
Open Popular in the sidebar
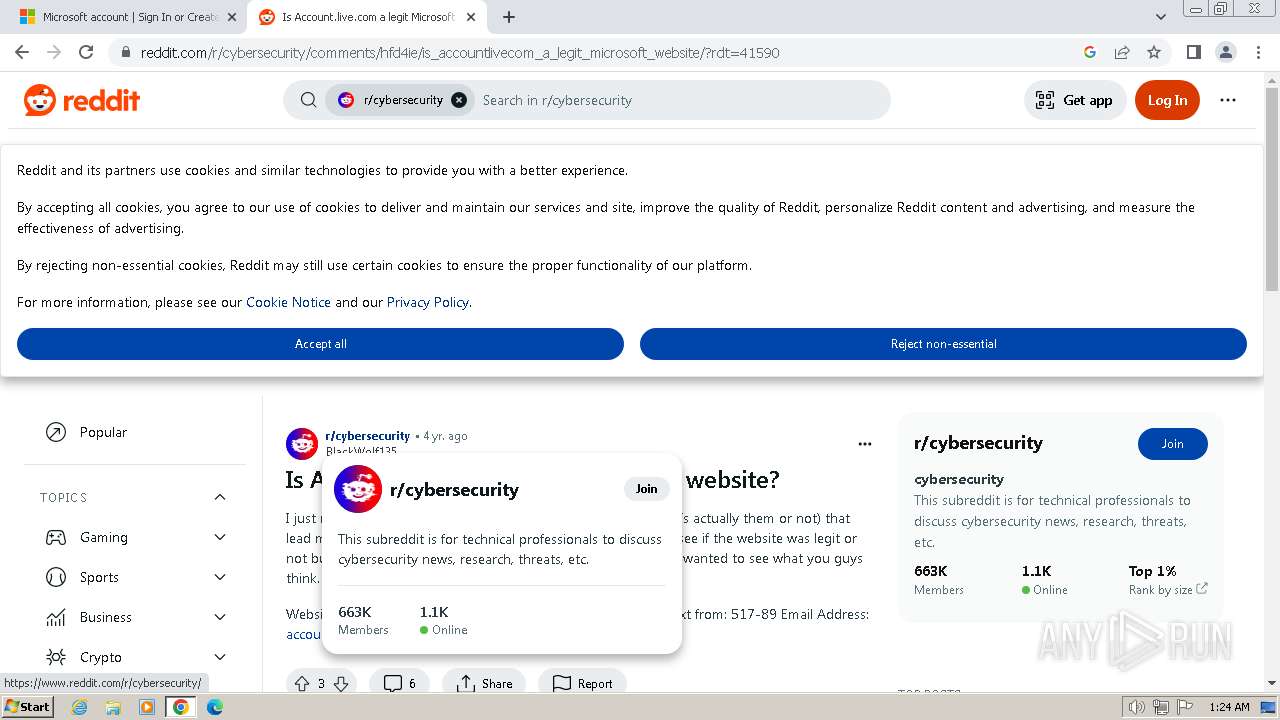(x=103, y=432)
